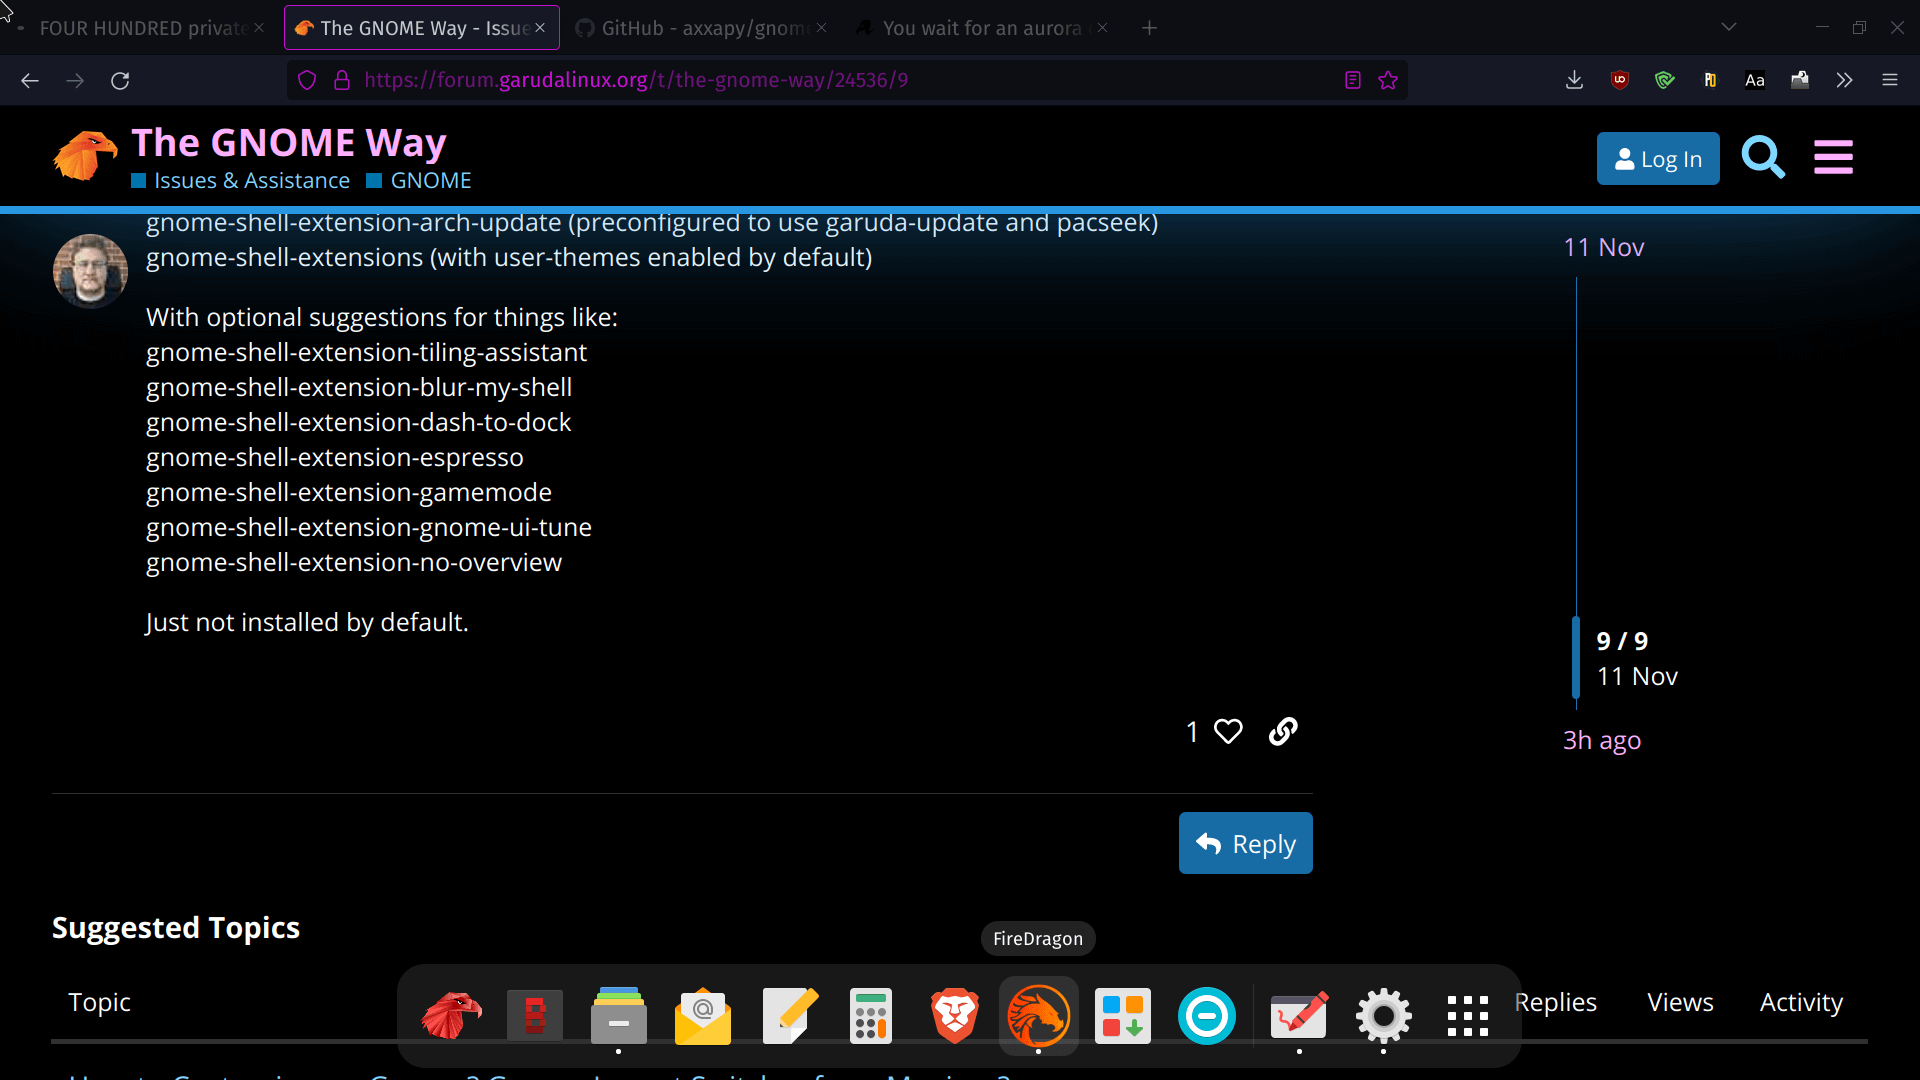Sort suggested topics by Views

pyautogui.click(x=1680, y=1003)
